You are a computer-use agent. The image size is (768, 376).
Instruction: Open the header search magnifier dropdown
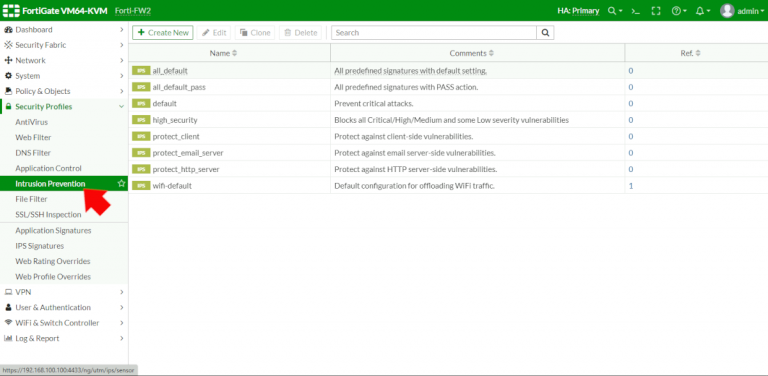tap(615, 11)
